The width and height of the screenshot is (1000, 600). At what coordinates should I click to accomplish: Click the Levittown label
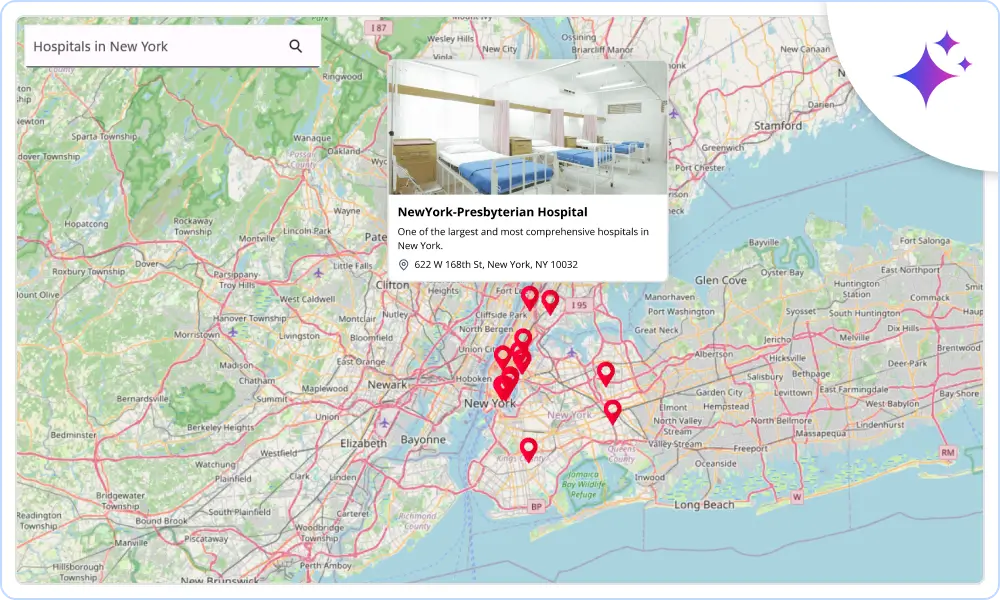[793, 392]
